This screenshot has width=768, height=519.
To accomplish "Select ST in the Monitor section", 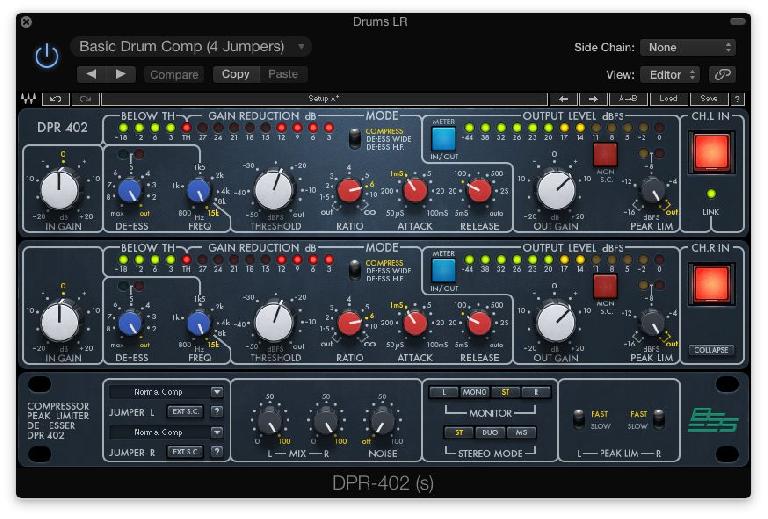I will [x=505, y=392].
